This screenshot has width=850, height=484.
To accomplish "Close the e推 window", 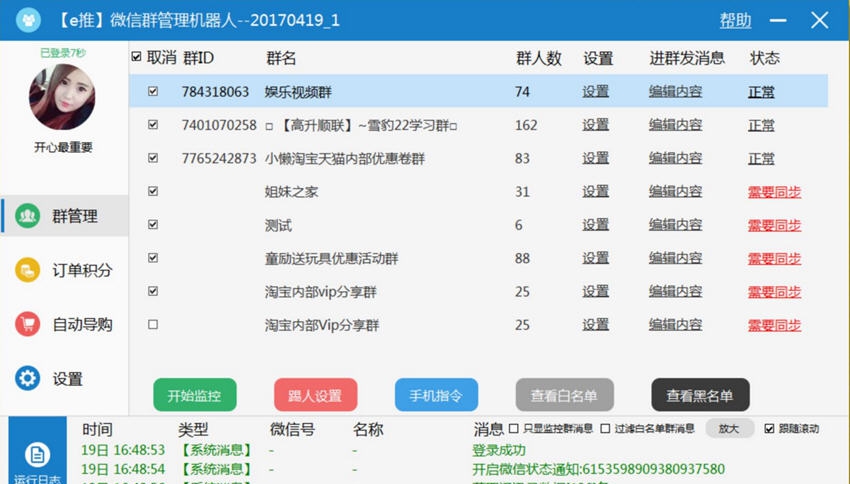I will pyautogui.click(x=819, y=21).
